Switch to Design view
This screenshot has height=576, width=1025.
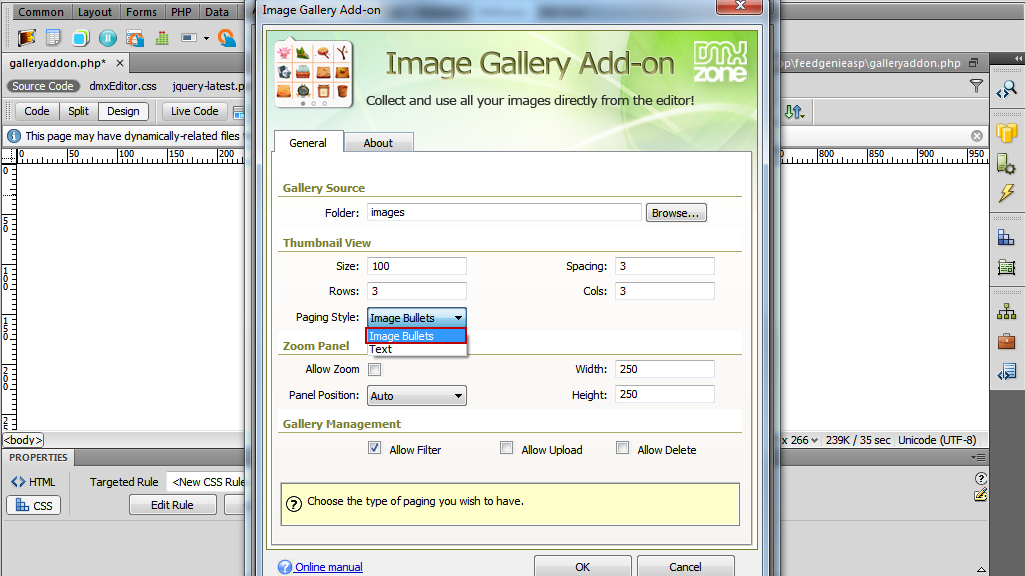(124, 111)
